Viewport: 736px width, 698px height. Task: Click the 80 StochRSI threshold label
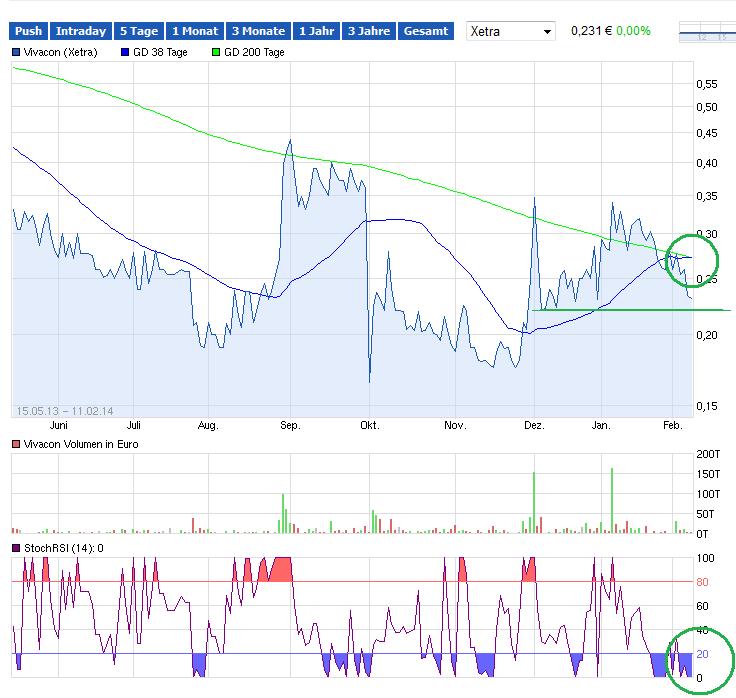pos(702,582)
